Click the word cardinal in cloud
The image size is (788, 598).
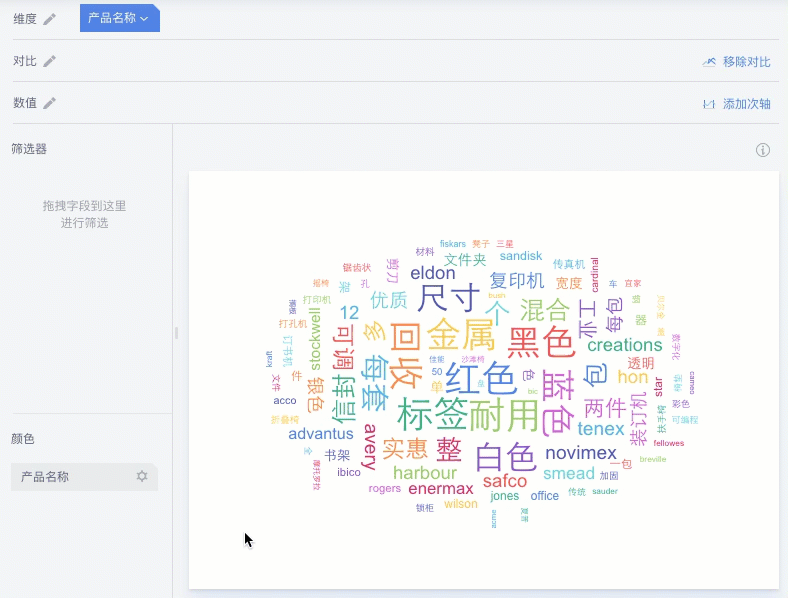[595, 275]
